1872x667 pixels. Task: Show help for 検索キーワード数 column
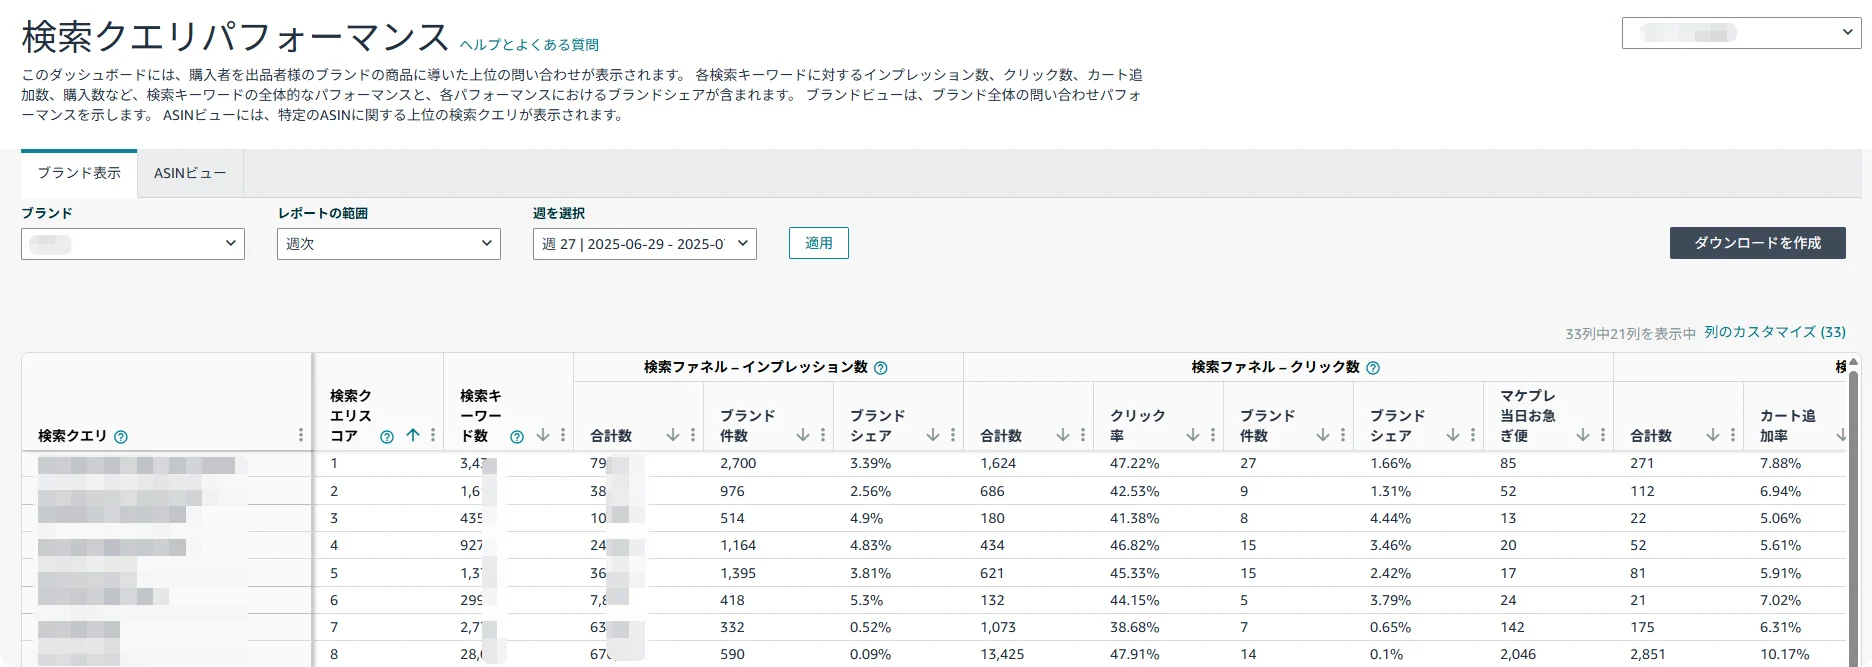517,436
